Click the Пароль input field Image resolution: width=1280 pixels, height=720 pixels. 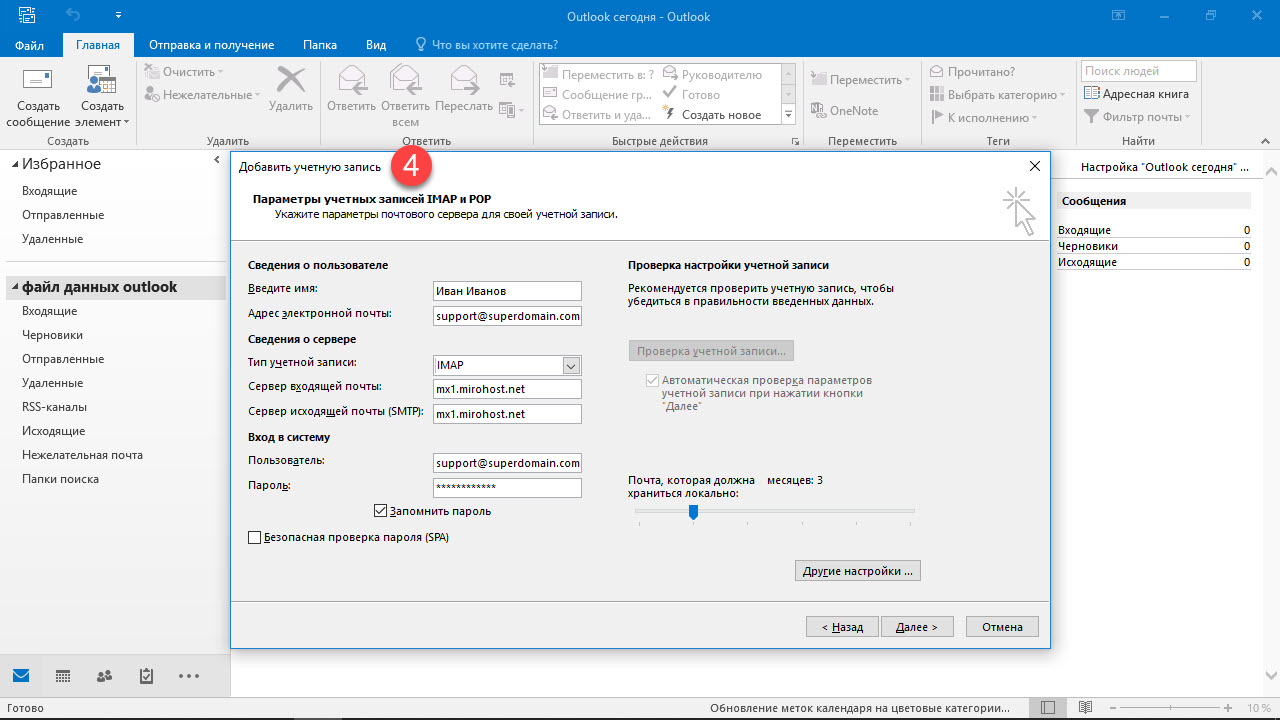[508, 488]
